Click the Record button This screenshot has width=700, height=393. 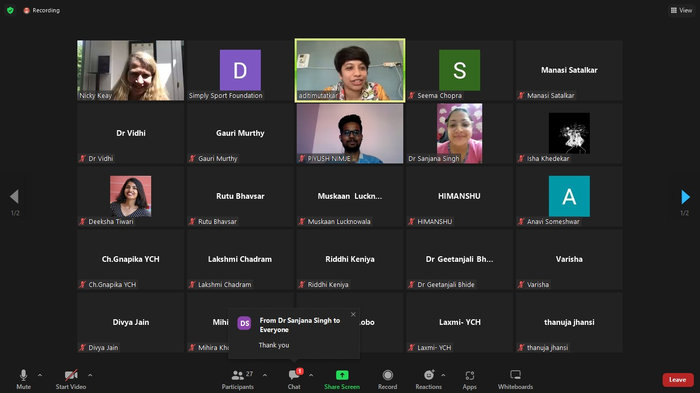pyautogui.click(x=388, y=379)
